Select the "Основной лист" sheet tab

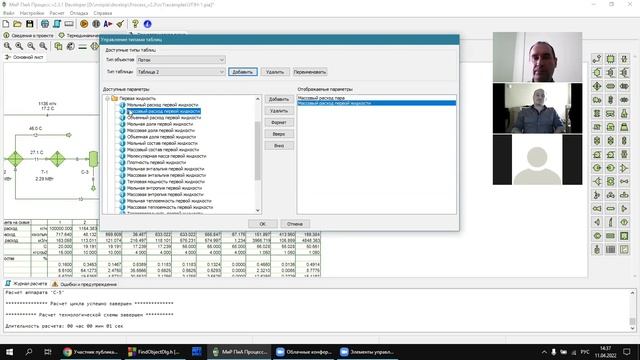pyautogui.click(x=24, y=57)
